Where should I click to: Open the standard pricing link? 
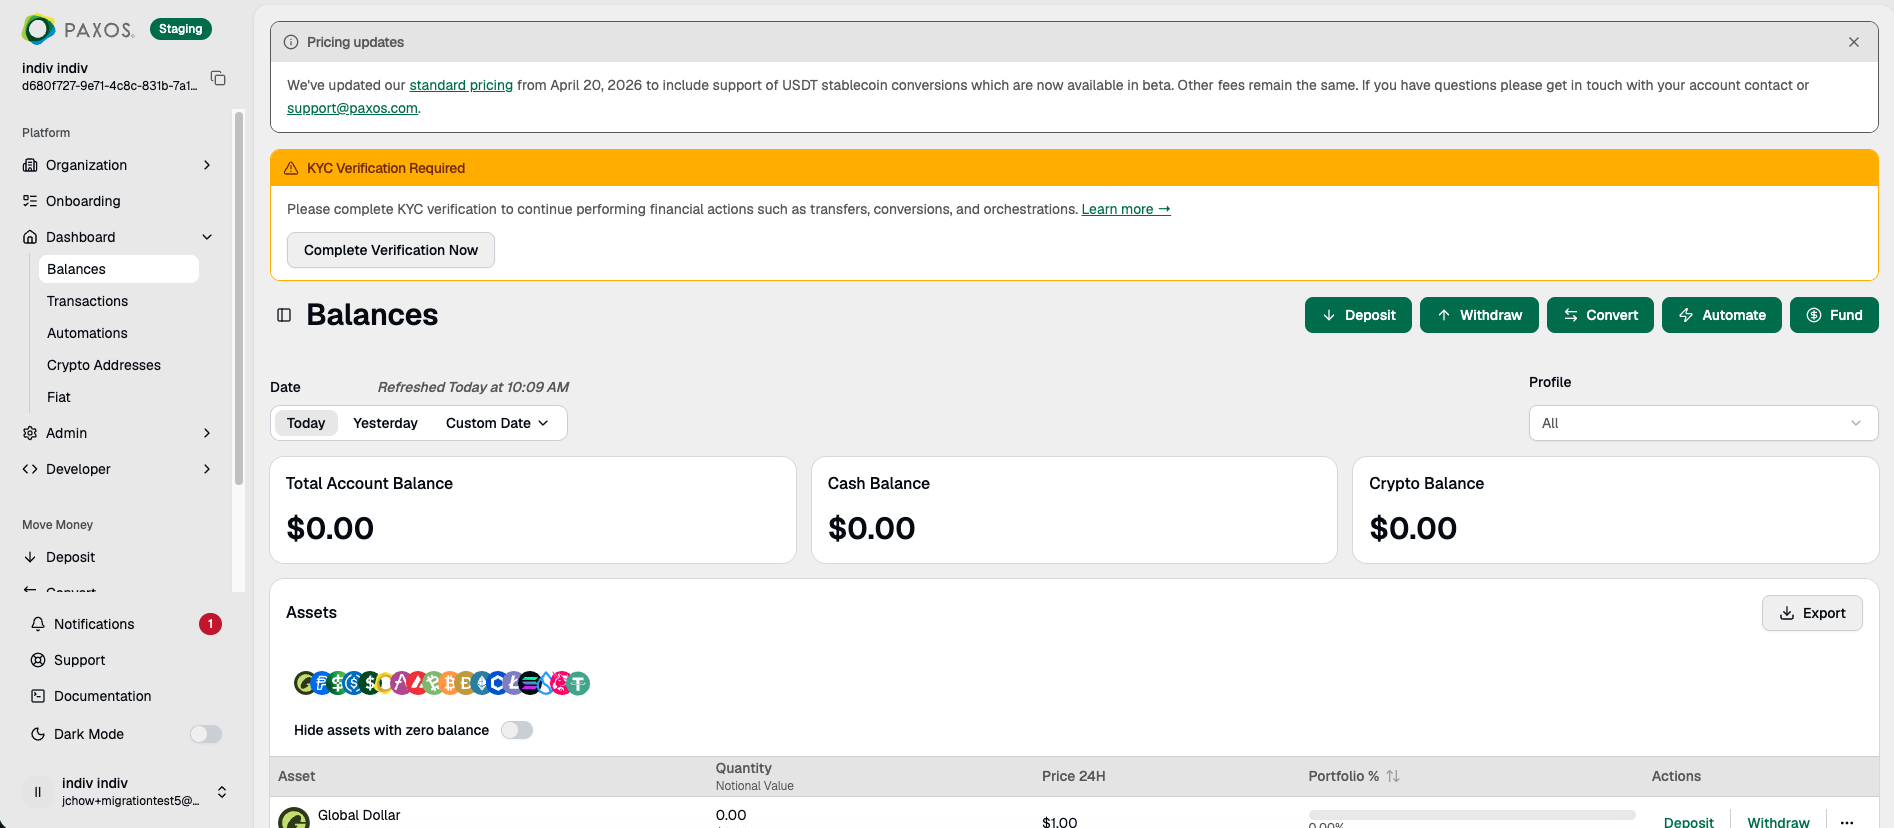[461, 85]
